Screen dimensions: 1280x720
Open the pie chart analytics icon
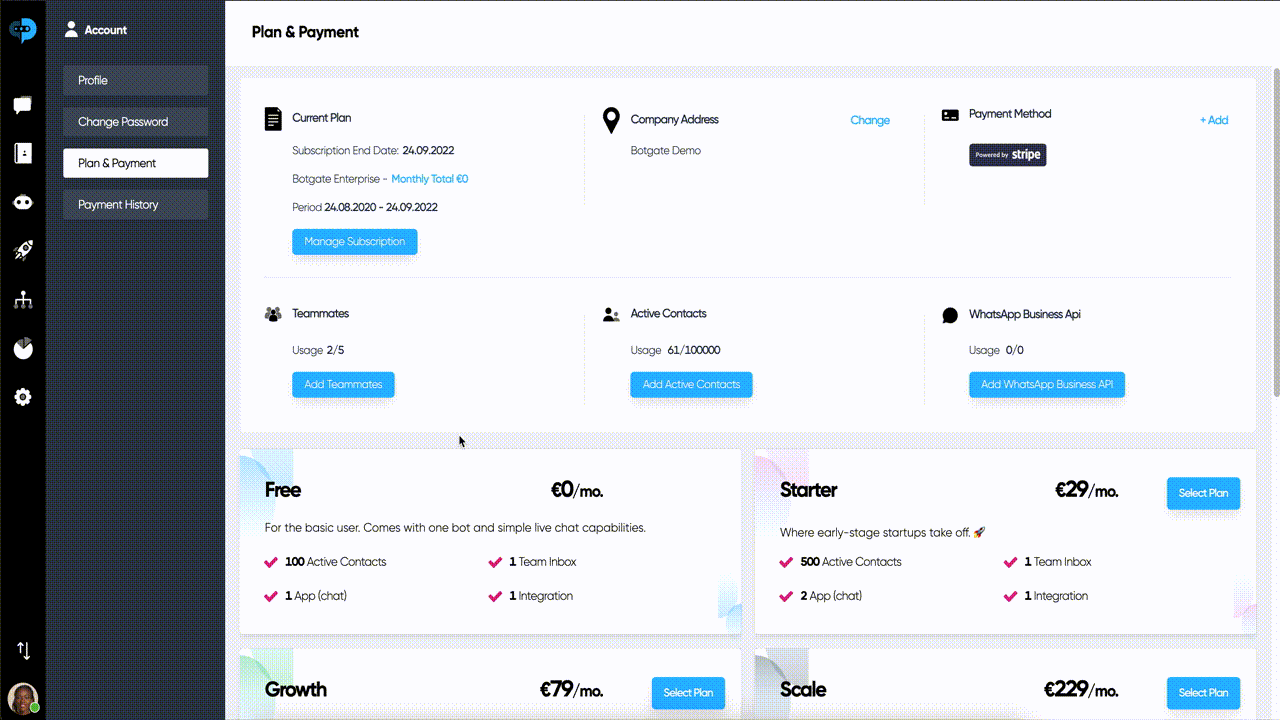coord(22,348)
